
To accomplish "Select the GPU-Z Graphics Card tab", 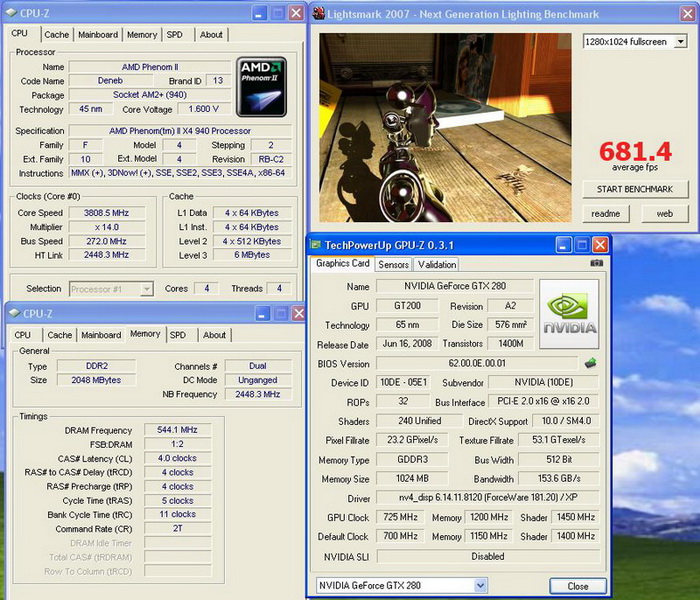I will [x=342, y=263].
